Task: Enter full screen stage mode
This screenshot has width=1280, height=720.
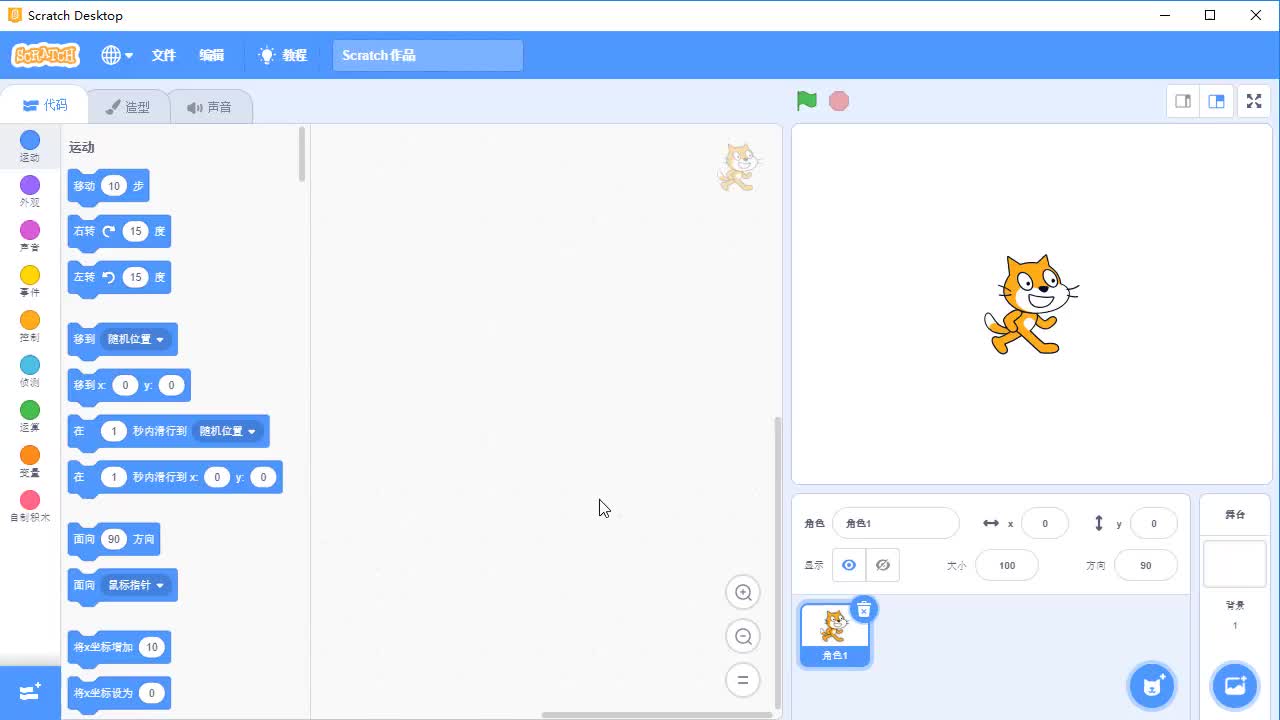Action: point(1254,101)
